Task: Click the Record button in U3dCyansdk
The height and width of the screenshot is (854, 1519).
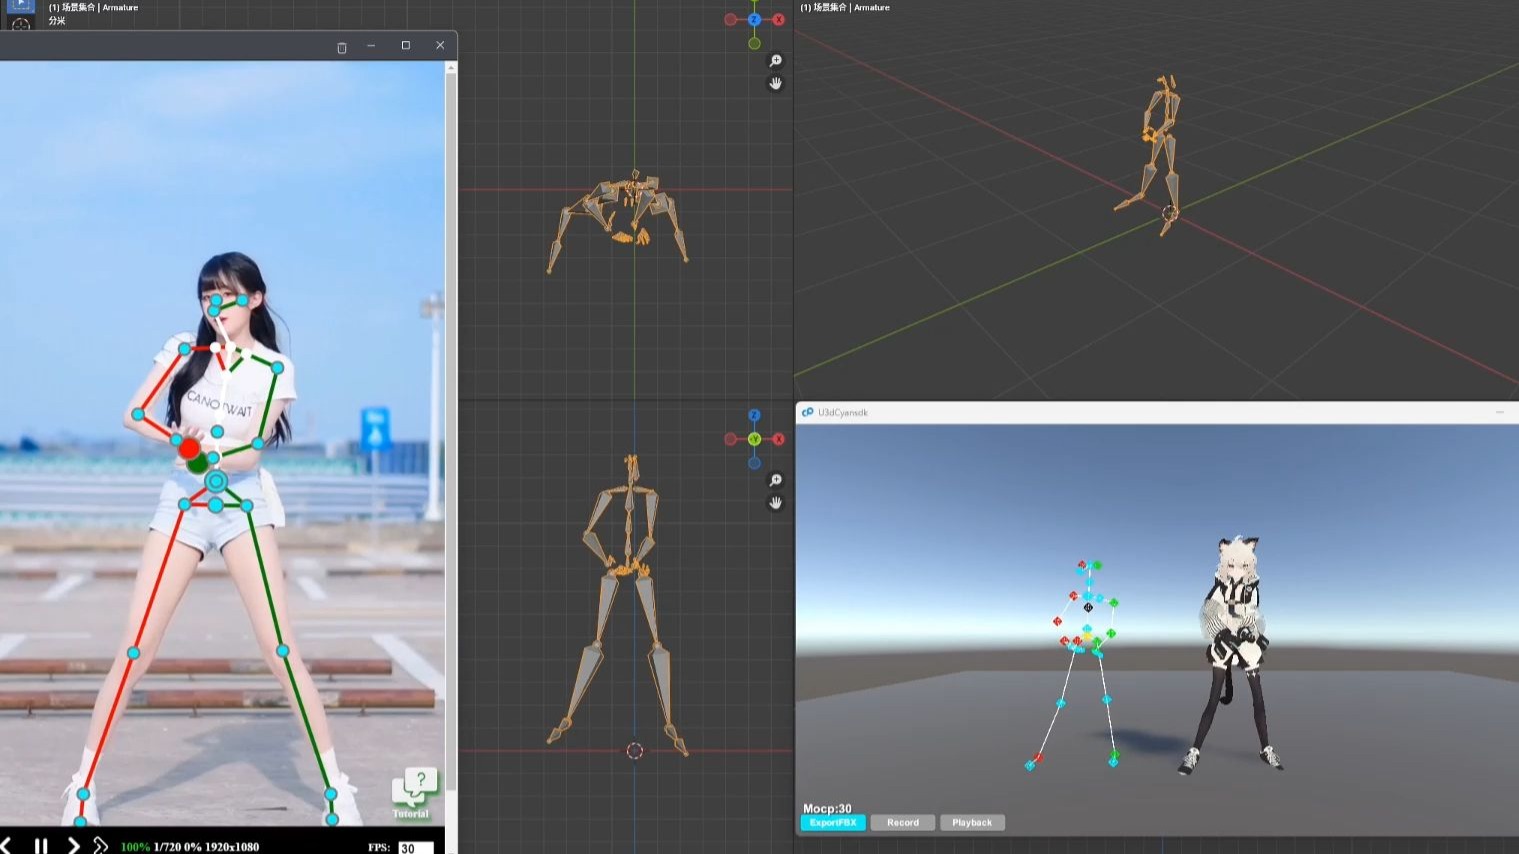Action: pyautogui.click(x=903, y=823)
